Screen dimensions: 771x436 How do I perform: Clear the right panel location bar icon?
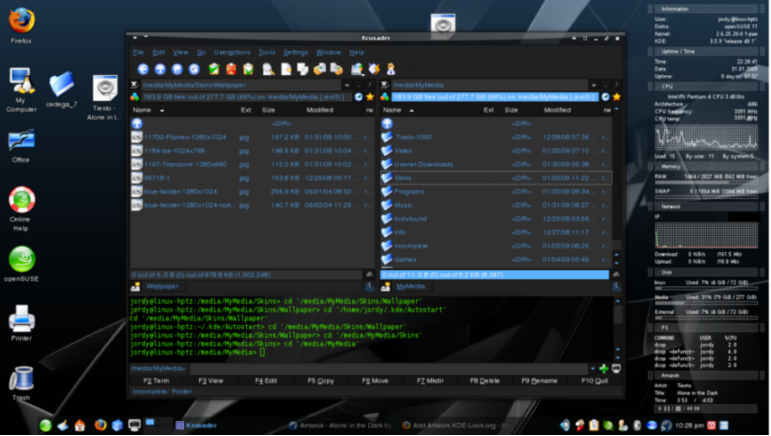385,85
